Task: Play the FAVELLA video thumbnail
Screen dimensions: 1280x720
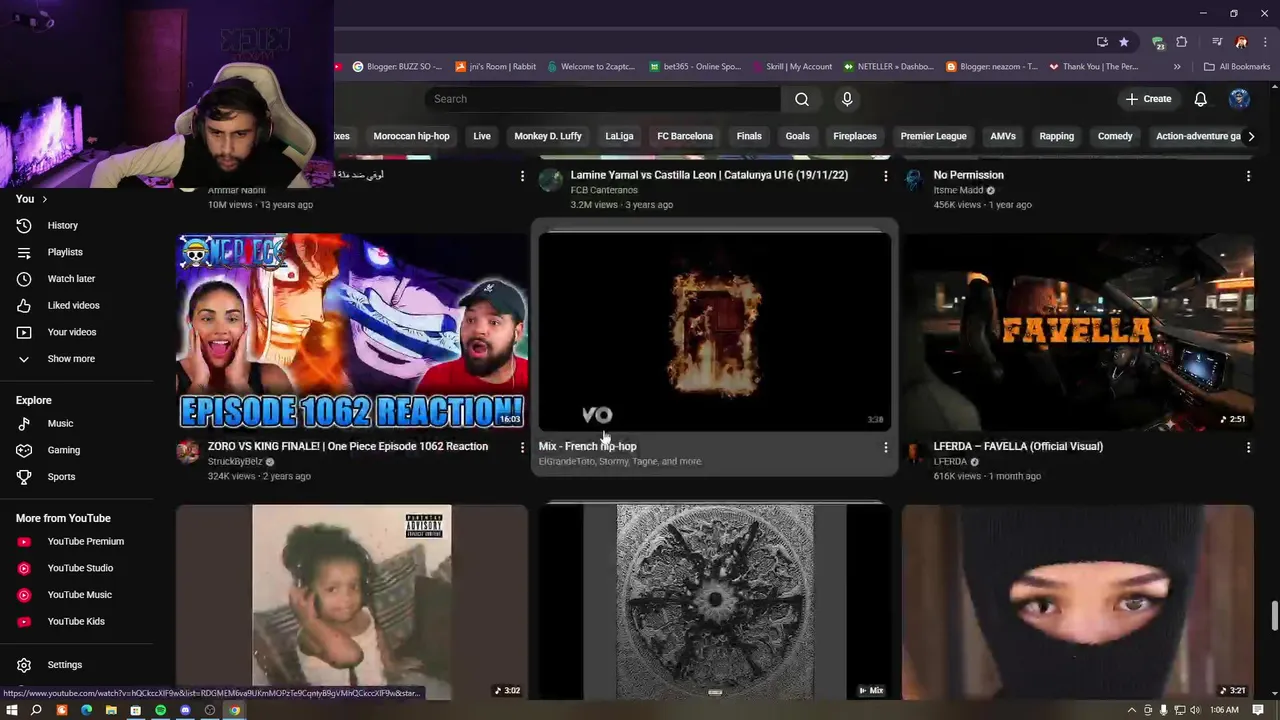Action: [x=1077, y=332]
